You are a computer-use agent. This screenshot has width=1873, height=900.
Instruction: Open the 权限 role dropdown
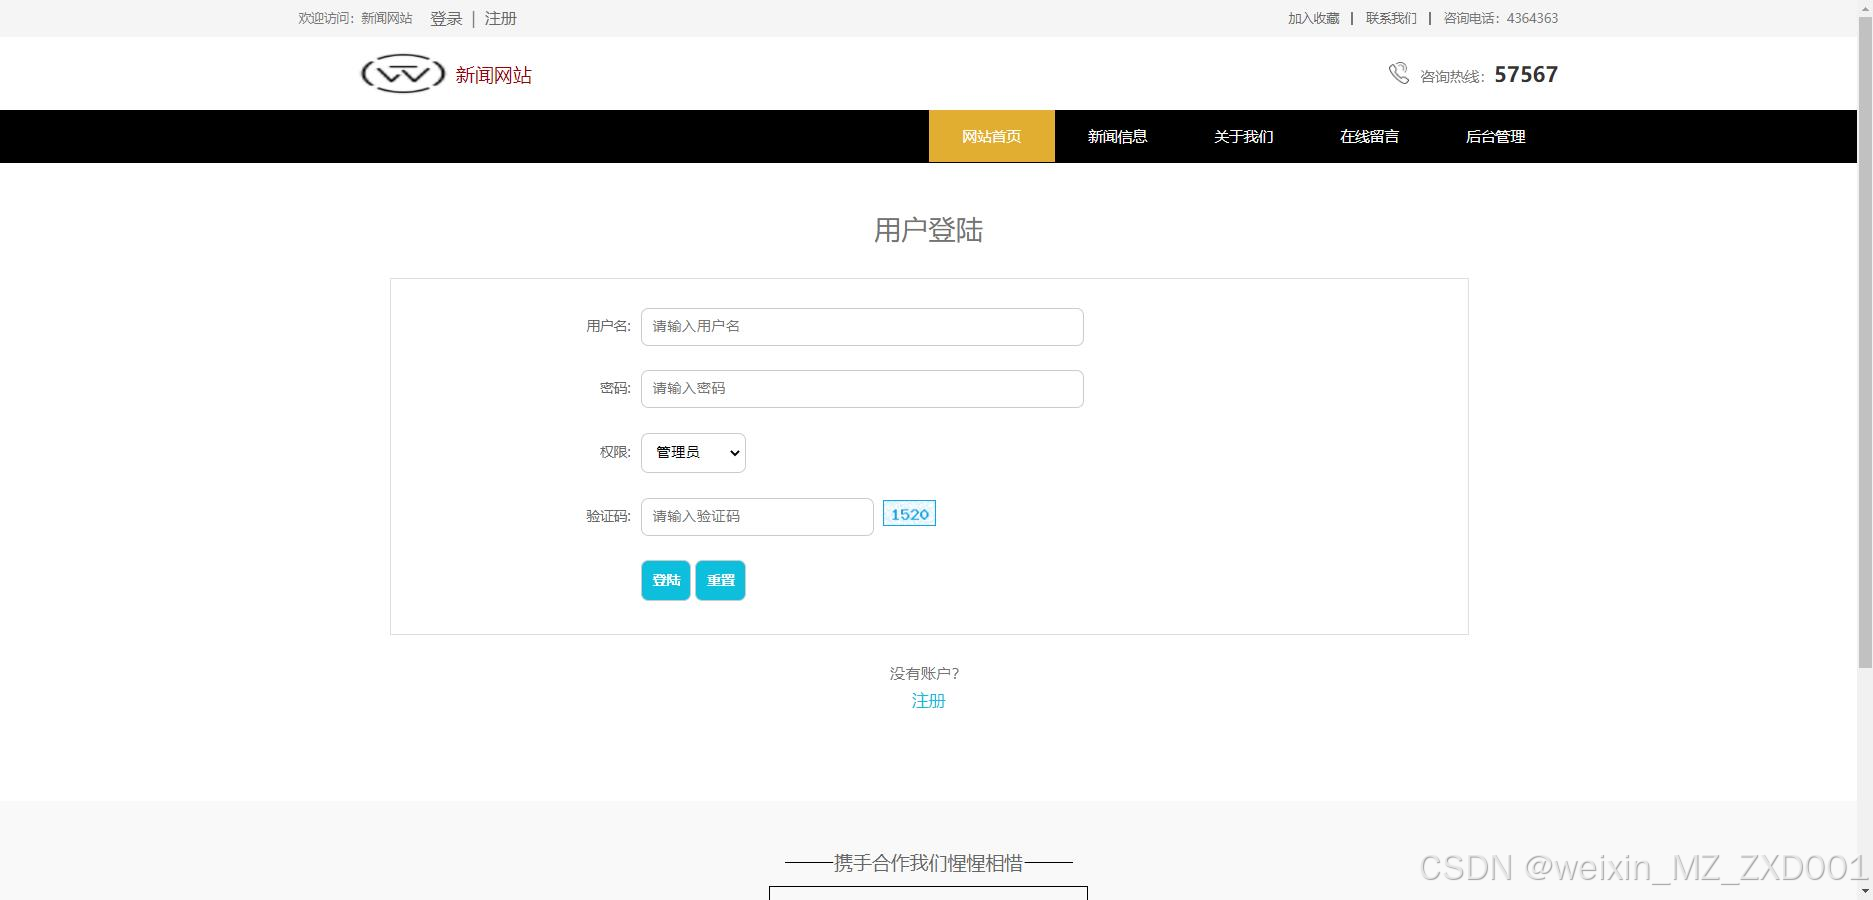tap(693, 452)
